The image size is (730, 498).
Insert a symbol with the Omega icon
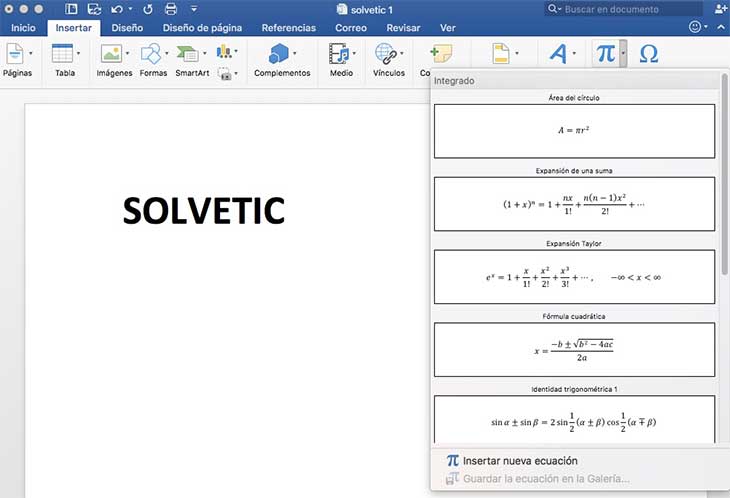click(649, 54)
